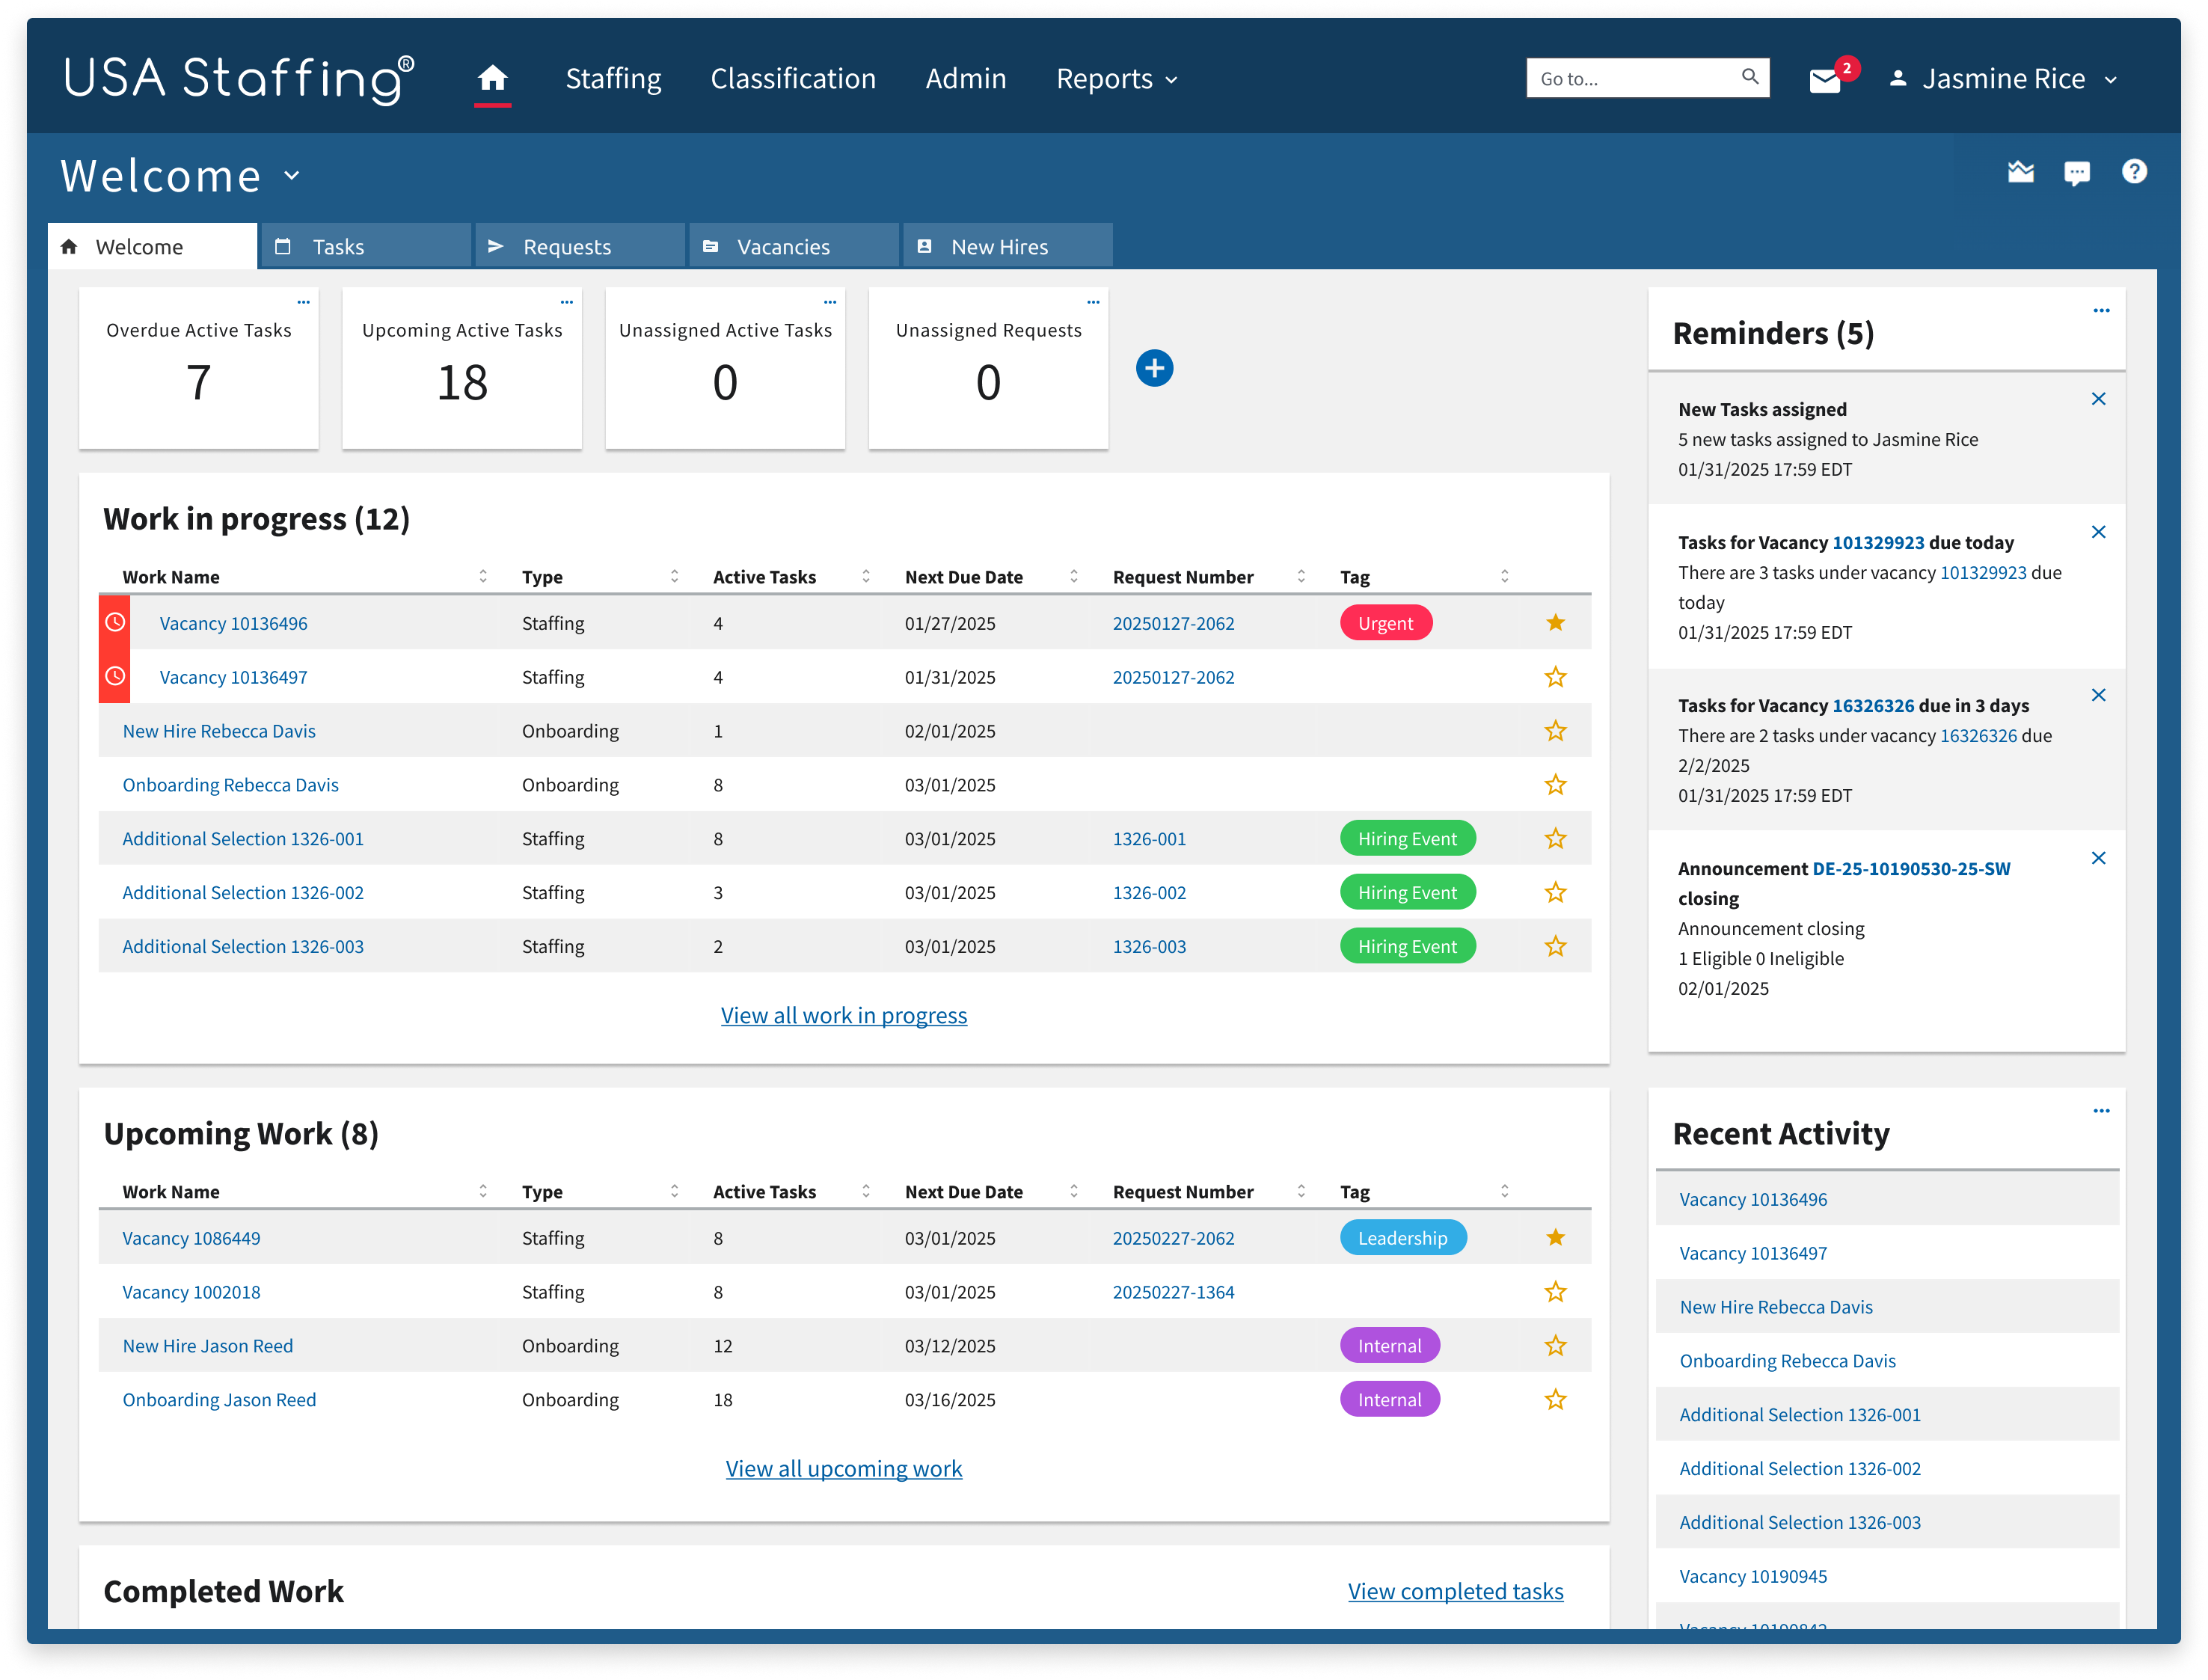Screen dimensions: 2208x1680
Task: Click the newsletter mail icon near help
Action: pyautogui.click(x=2020, y=172)
